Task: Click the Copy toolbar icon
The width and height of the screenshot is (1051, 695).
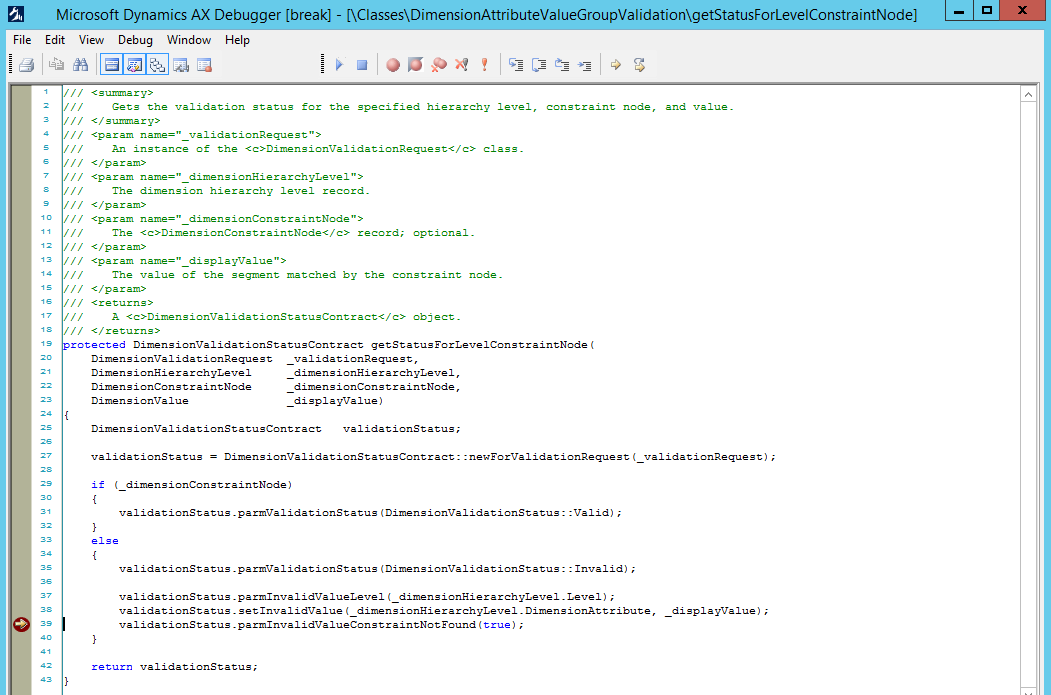Action: (x=57, y=65)
